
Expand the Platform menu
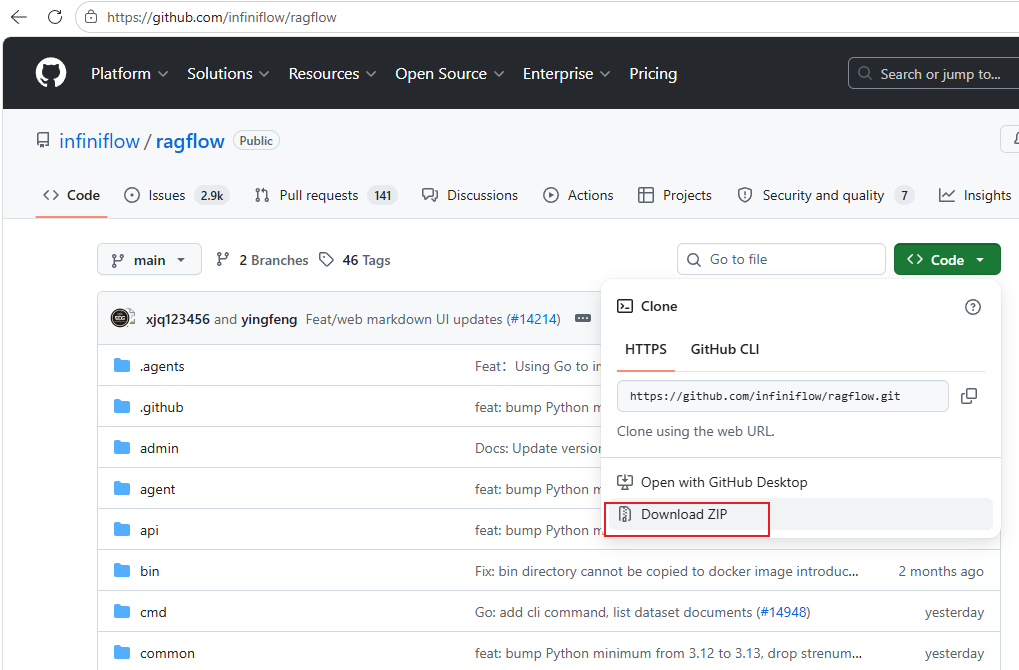point(129,73)
